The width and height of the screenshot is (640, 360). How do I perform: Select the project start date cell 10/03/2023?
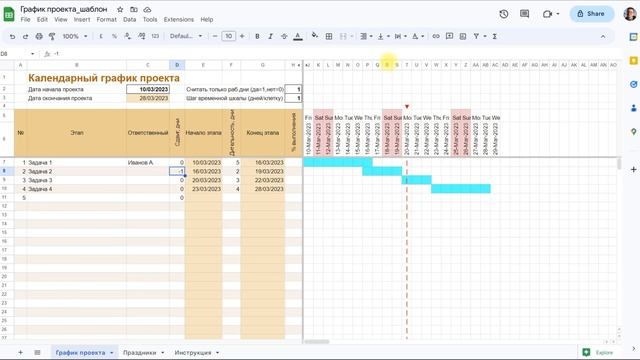[x=148, y=89]
